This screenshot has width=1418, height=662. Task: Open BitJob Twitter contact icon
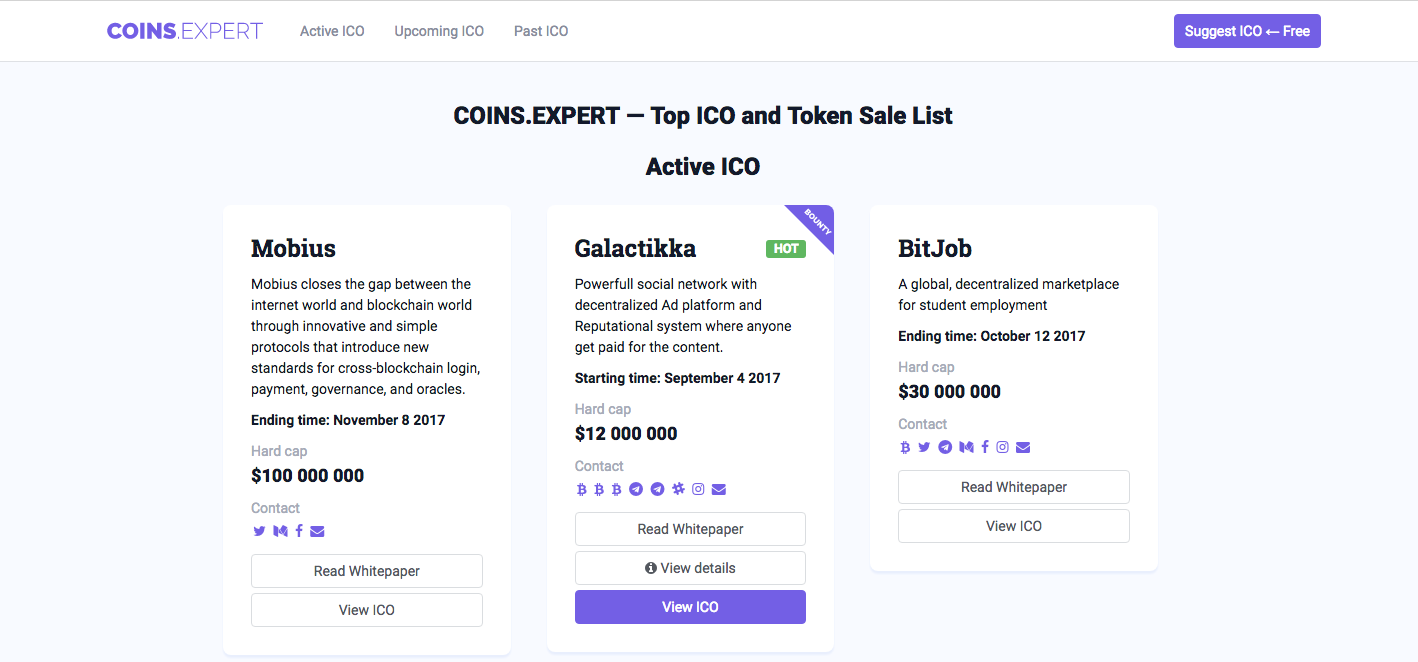(x=924, y=447)
